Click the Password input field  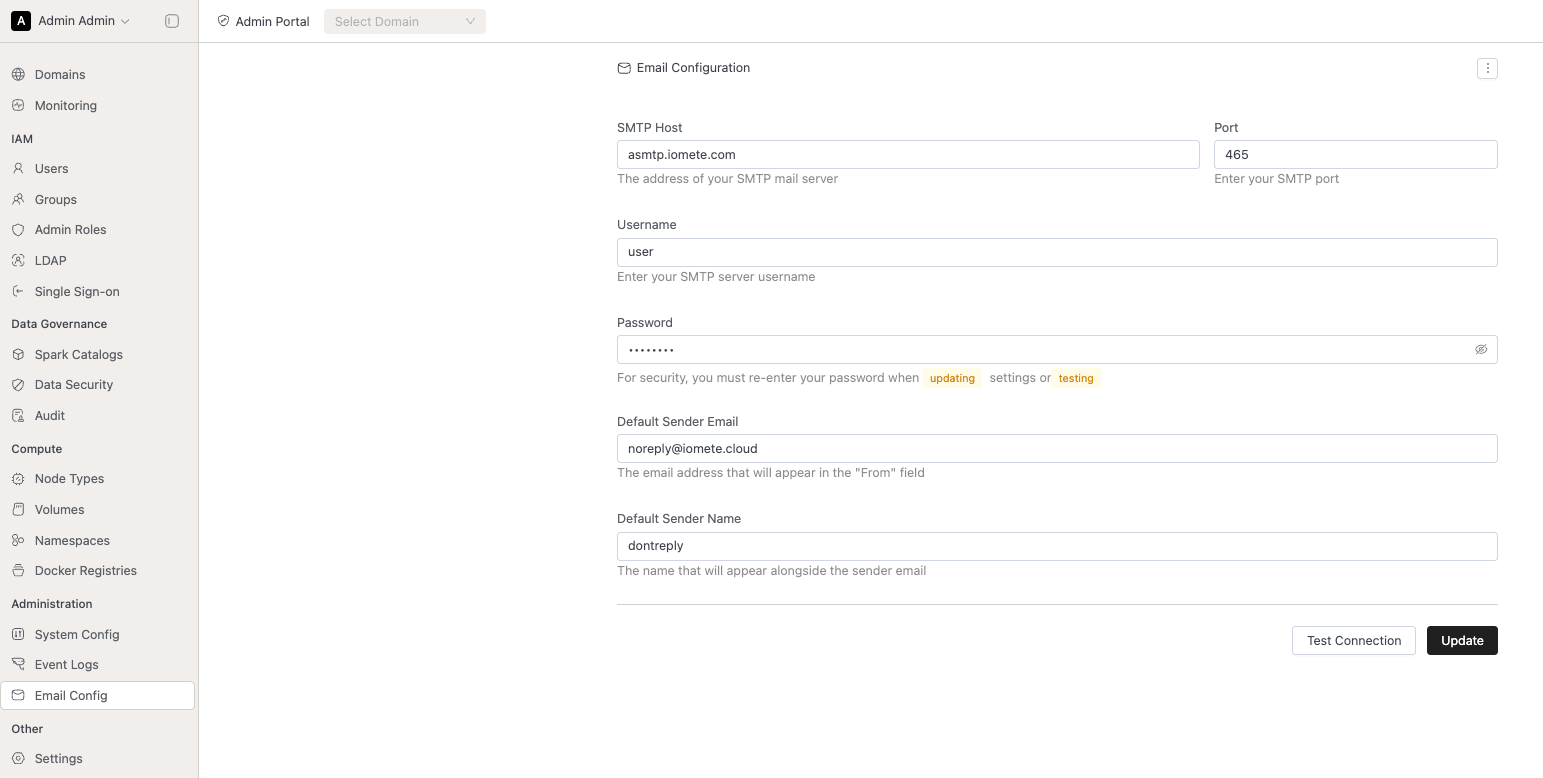click(1057, 350)
